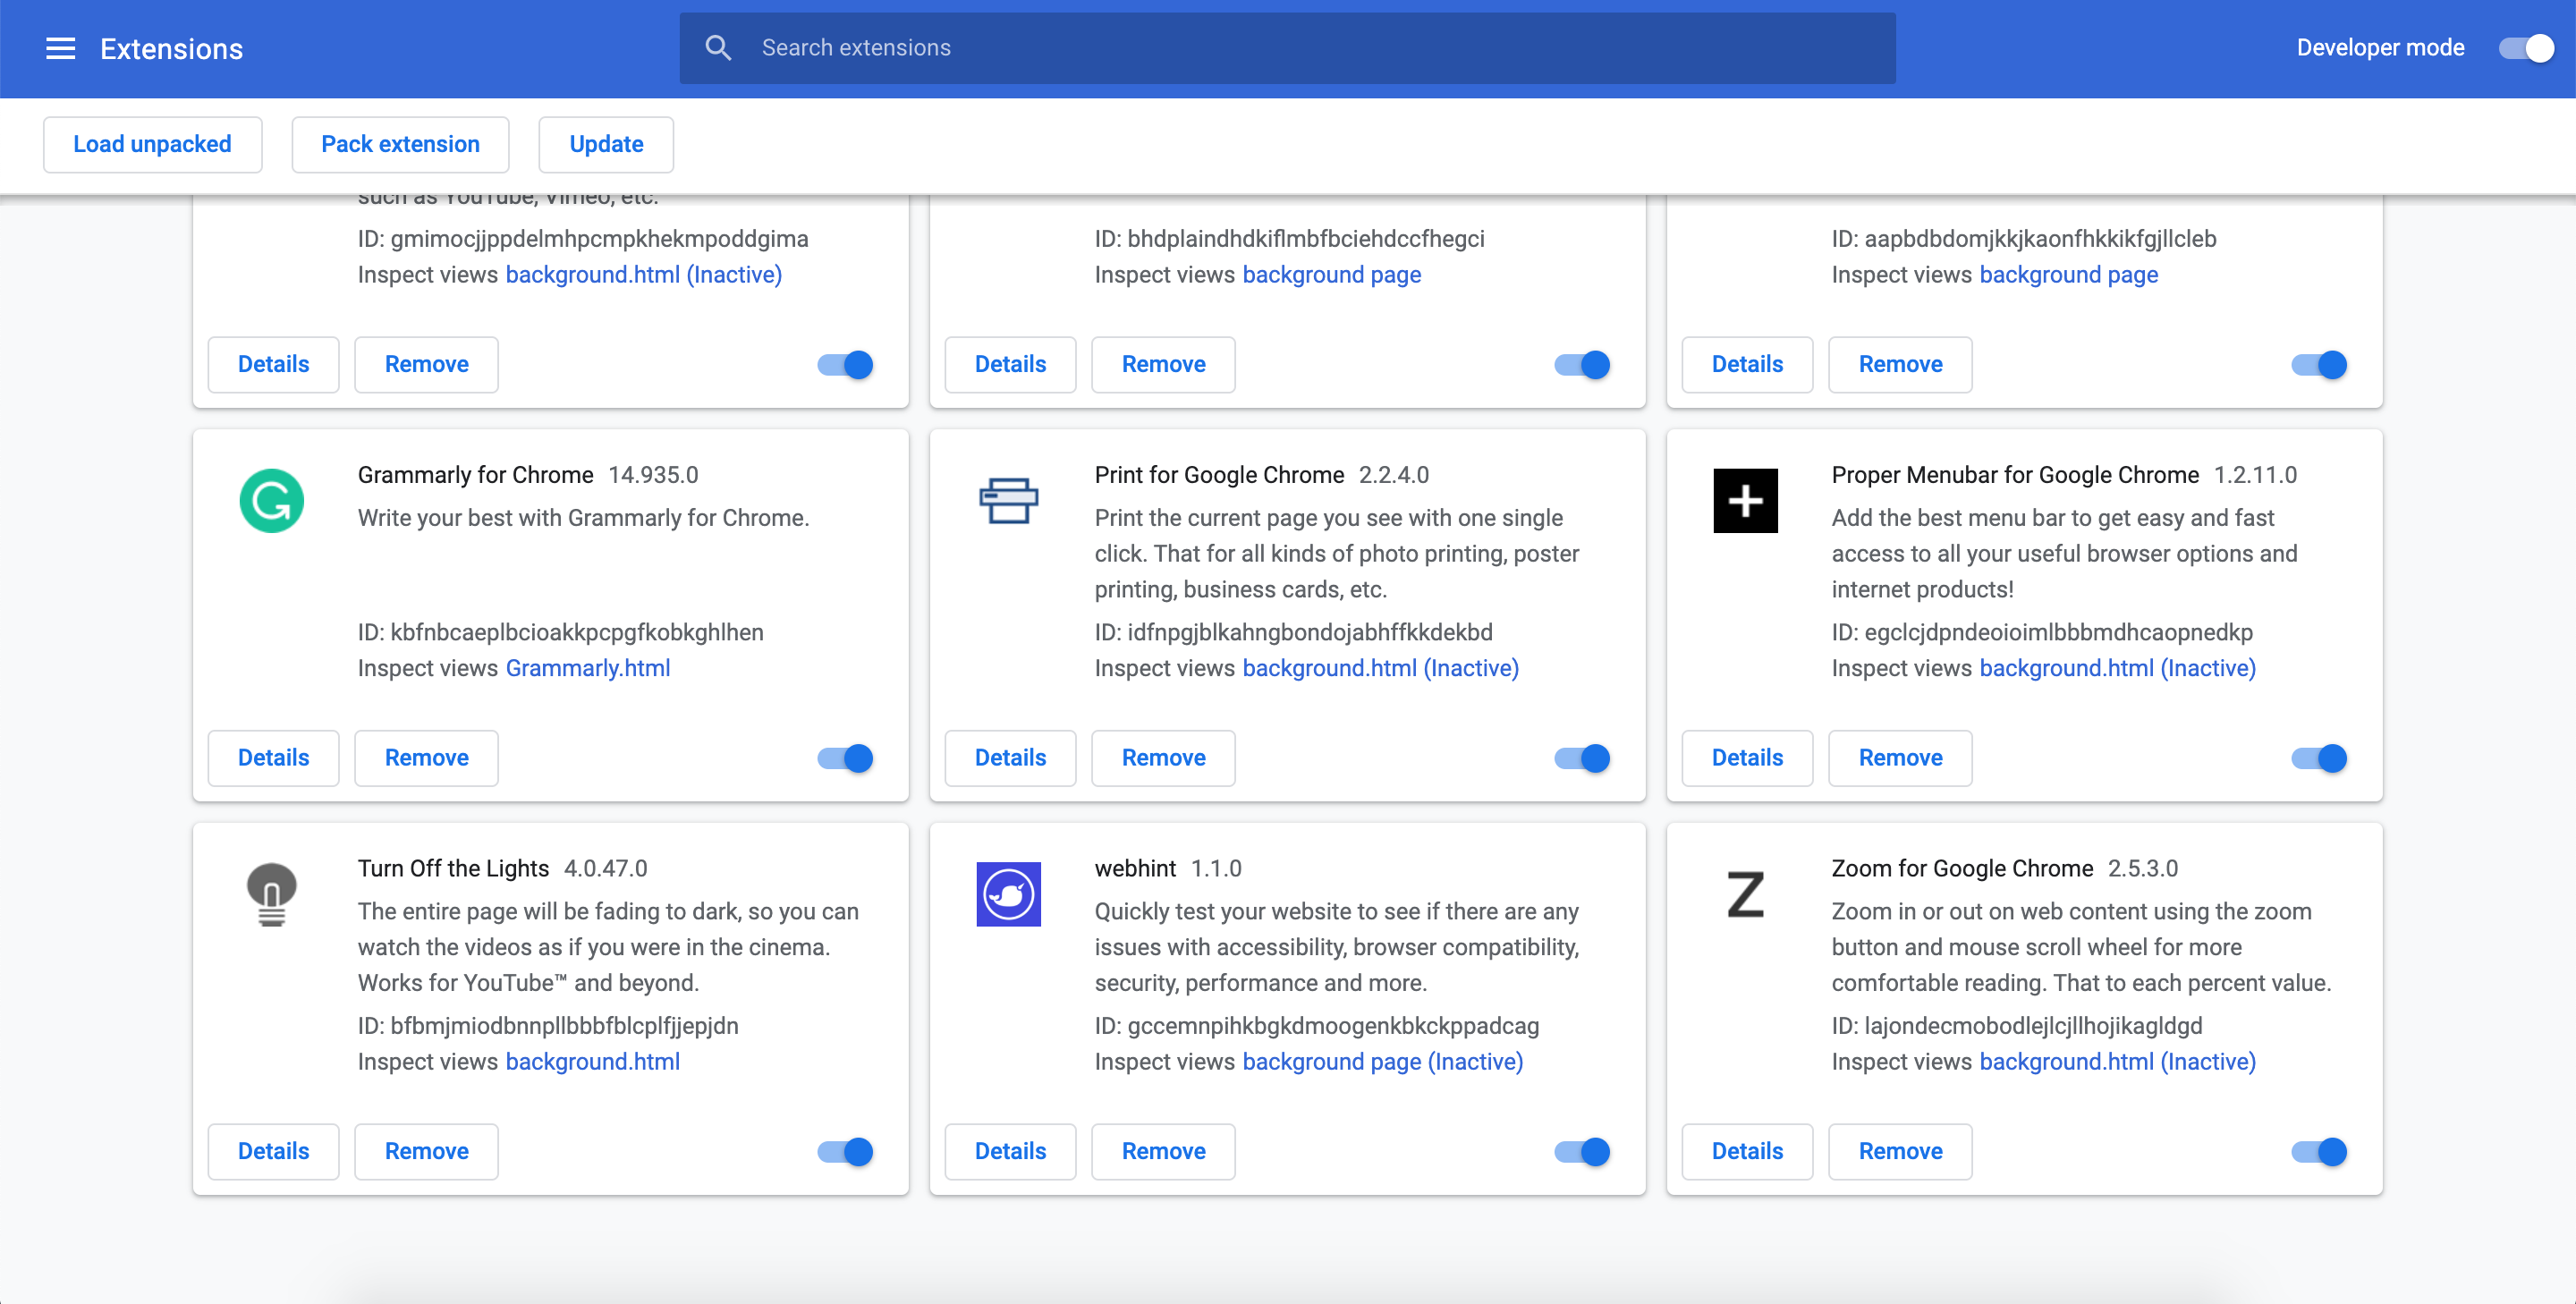This screenshot has height=1304, width=2576.
Task: Remove extension with ID bhdplaindhdkiflmbfbciehdccfhegci
Action: click(x=1163, y=365)
